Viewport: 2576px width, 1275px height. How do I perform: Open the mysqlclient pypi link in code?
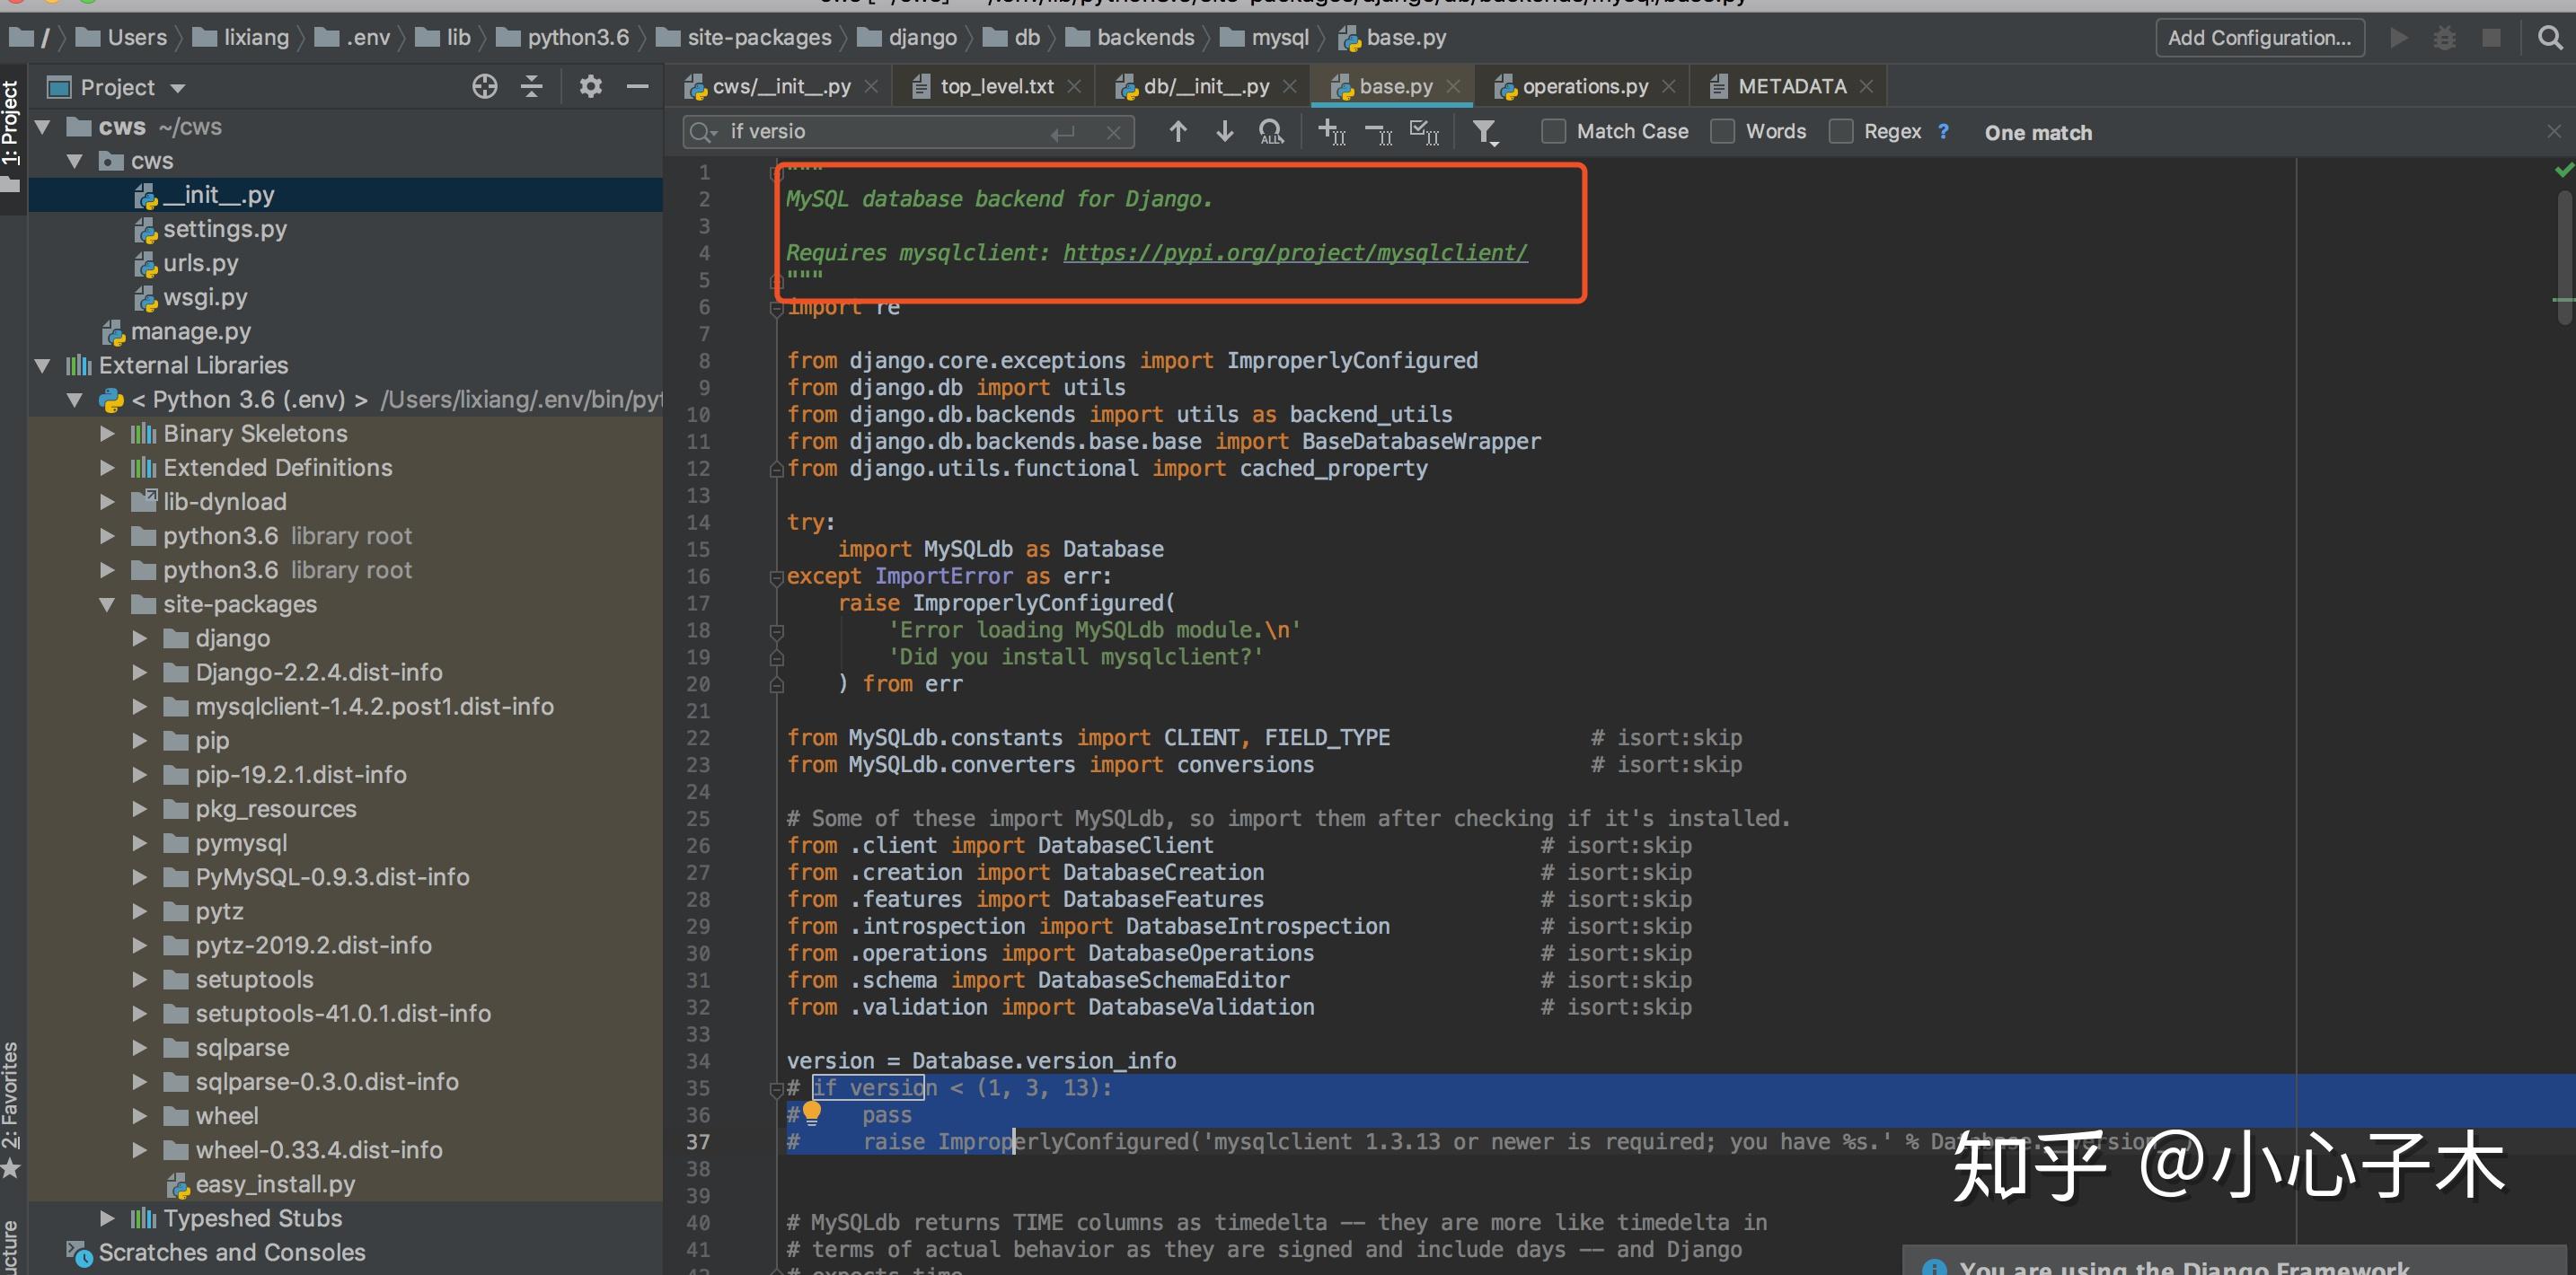pos(1293,252)
